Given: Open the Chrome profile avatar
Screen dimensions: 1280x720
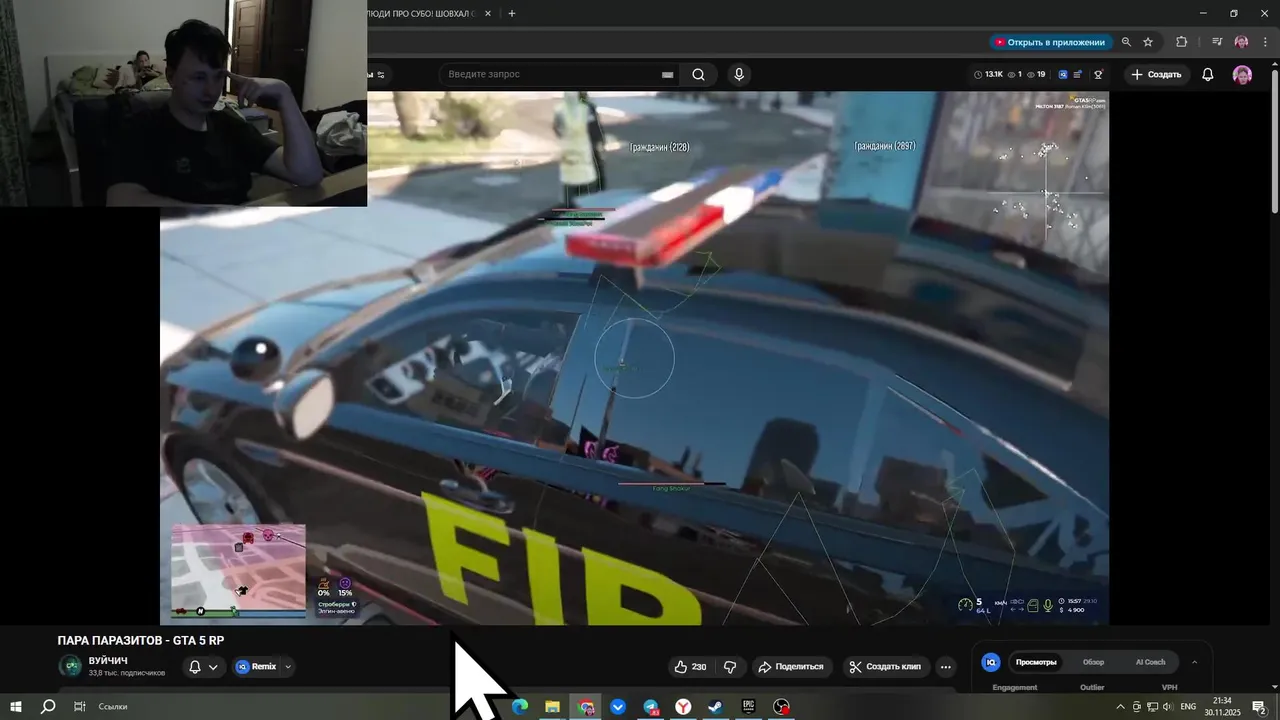Looking at the screenshot, I should click(1241, 42).
